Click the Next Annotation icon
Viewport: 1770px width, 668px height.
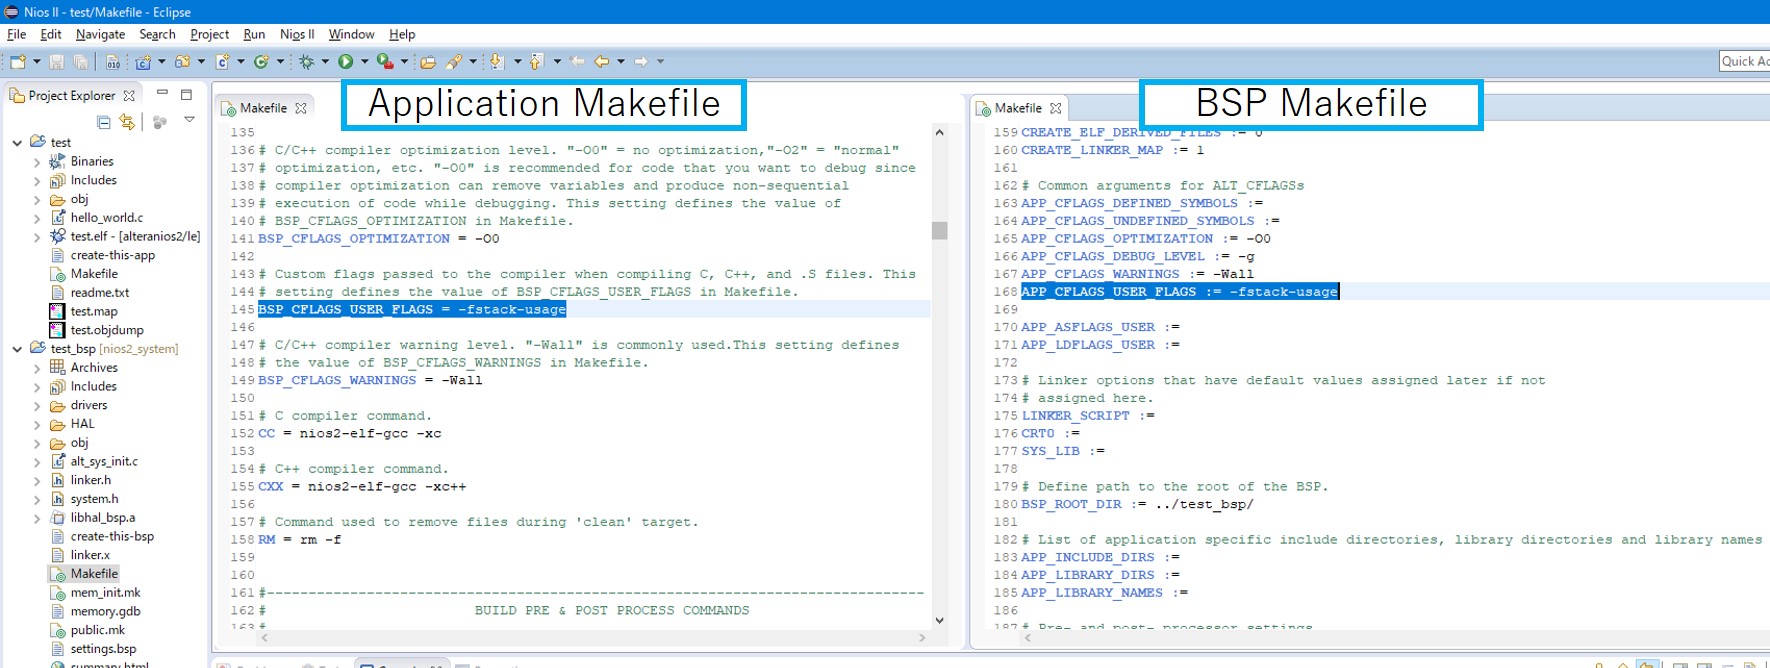pyautogui.click(x=497, y=62)
